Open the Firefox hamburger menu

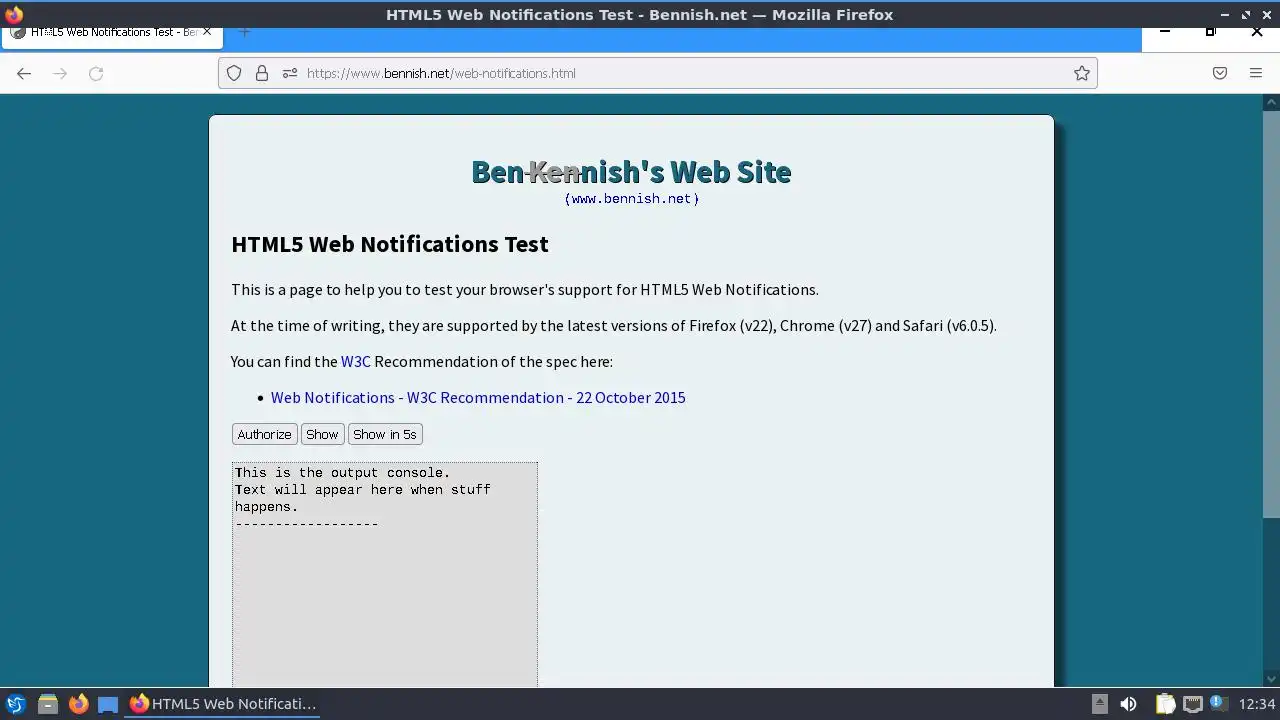pos(1256,73)
